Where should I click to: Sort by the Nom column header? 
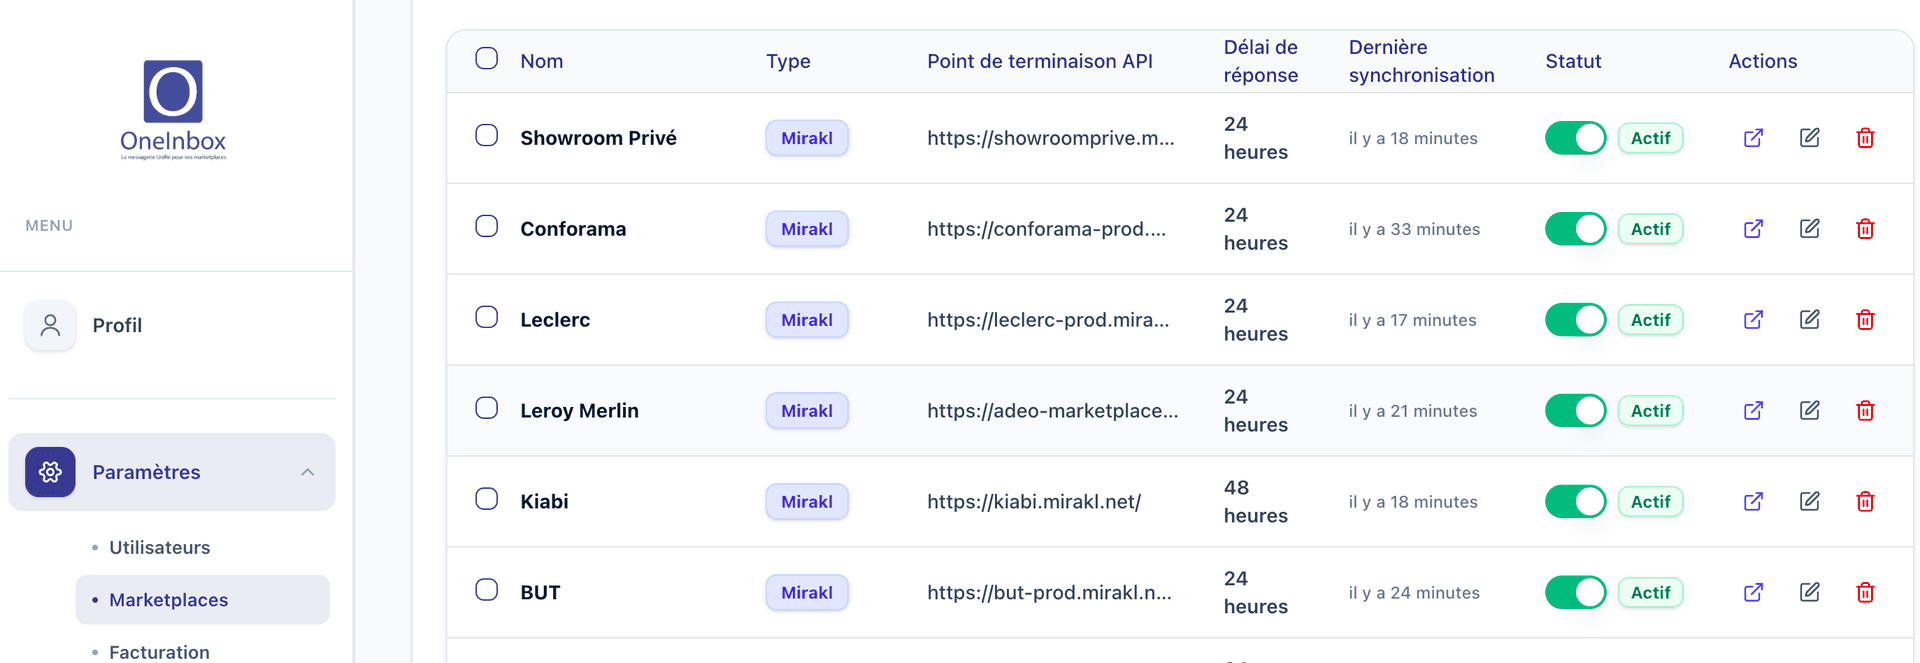[x=542, y=61]
